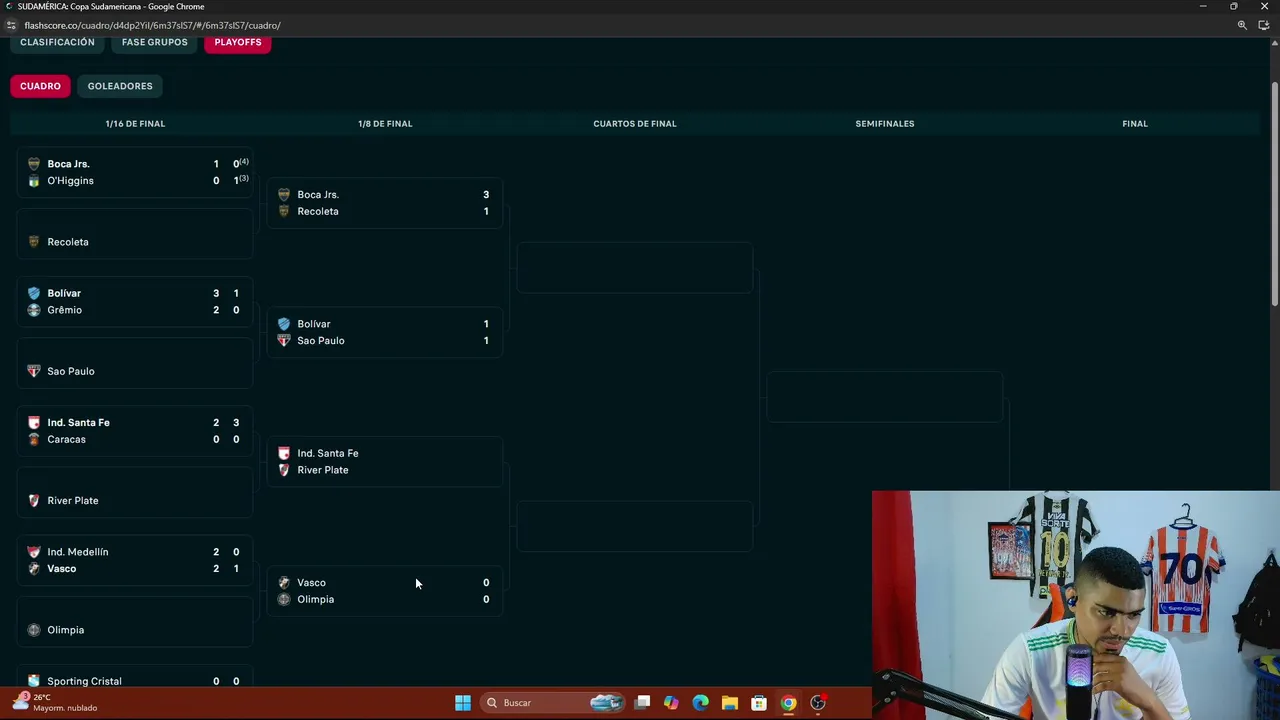Viewport: 1280px width, 720px height.
Task: Click the Ind. Medellín club crest
Action: coord(34,552)
